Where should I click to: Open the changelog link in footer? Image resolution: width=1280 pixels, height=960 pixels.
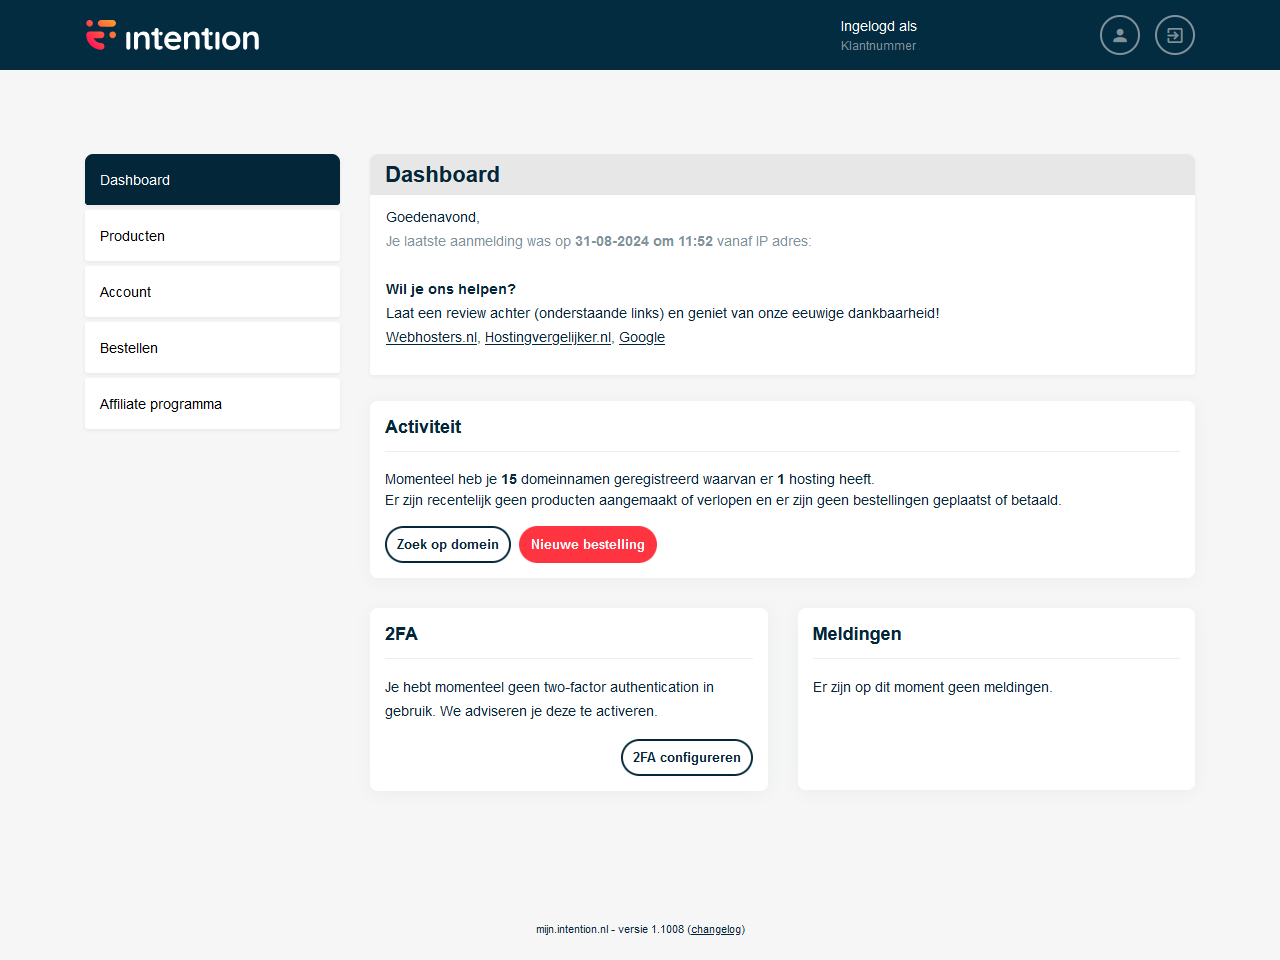(716, 929)
